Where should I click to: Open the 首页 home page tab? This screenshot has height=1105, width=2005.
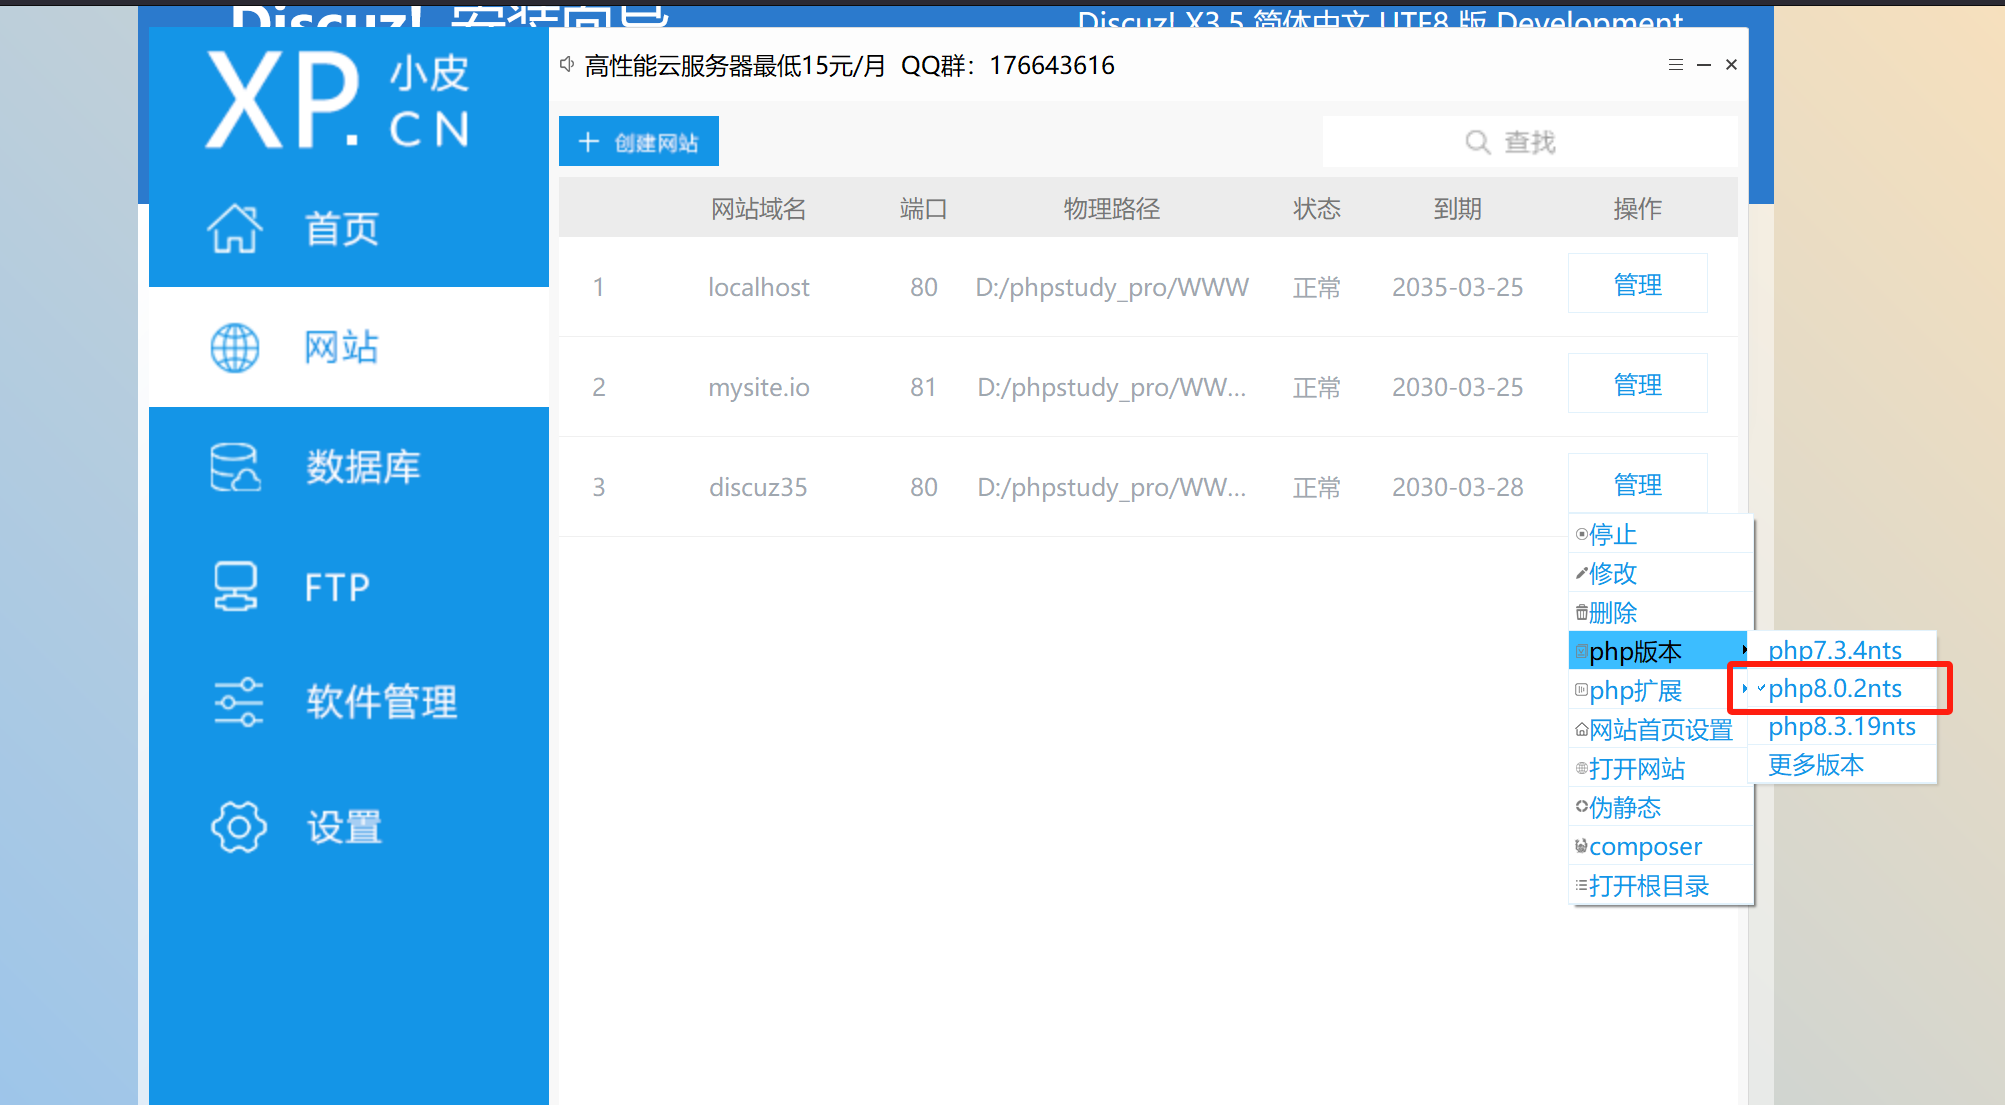[x=349, y=228]
